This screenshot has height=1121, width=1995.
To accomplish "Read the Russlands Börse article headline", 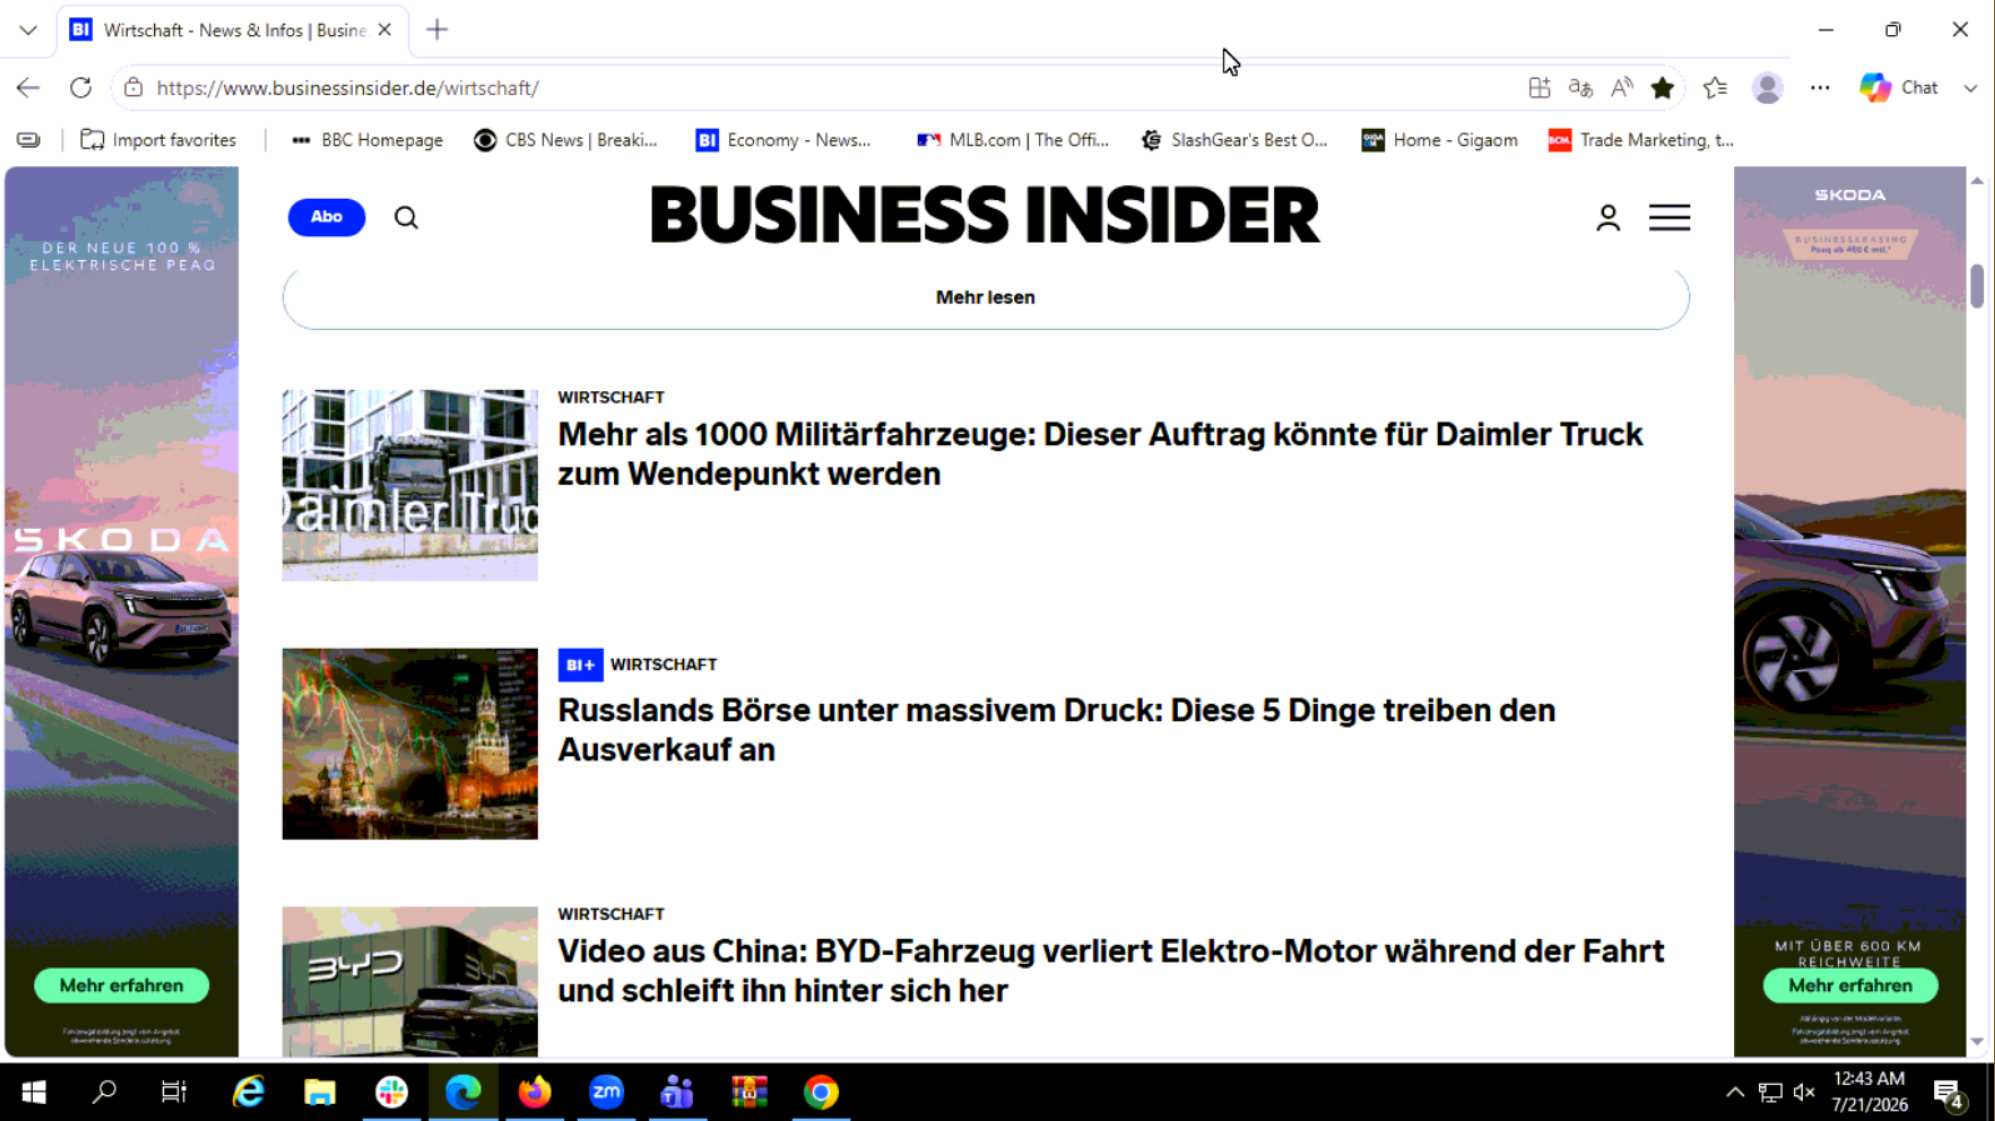I will (x=1057, y=730).
